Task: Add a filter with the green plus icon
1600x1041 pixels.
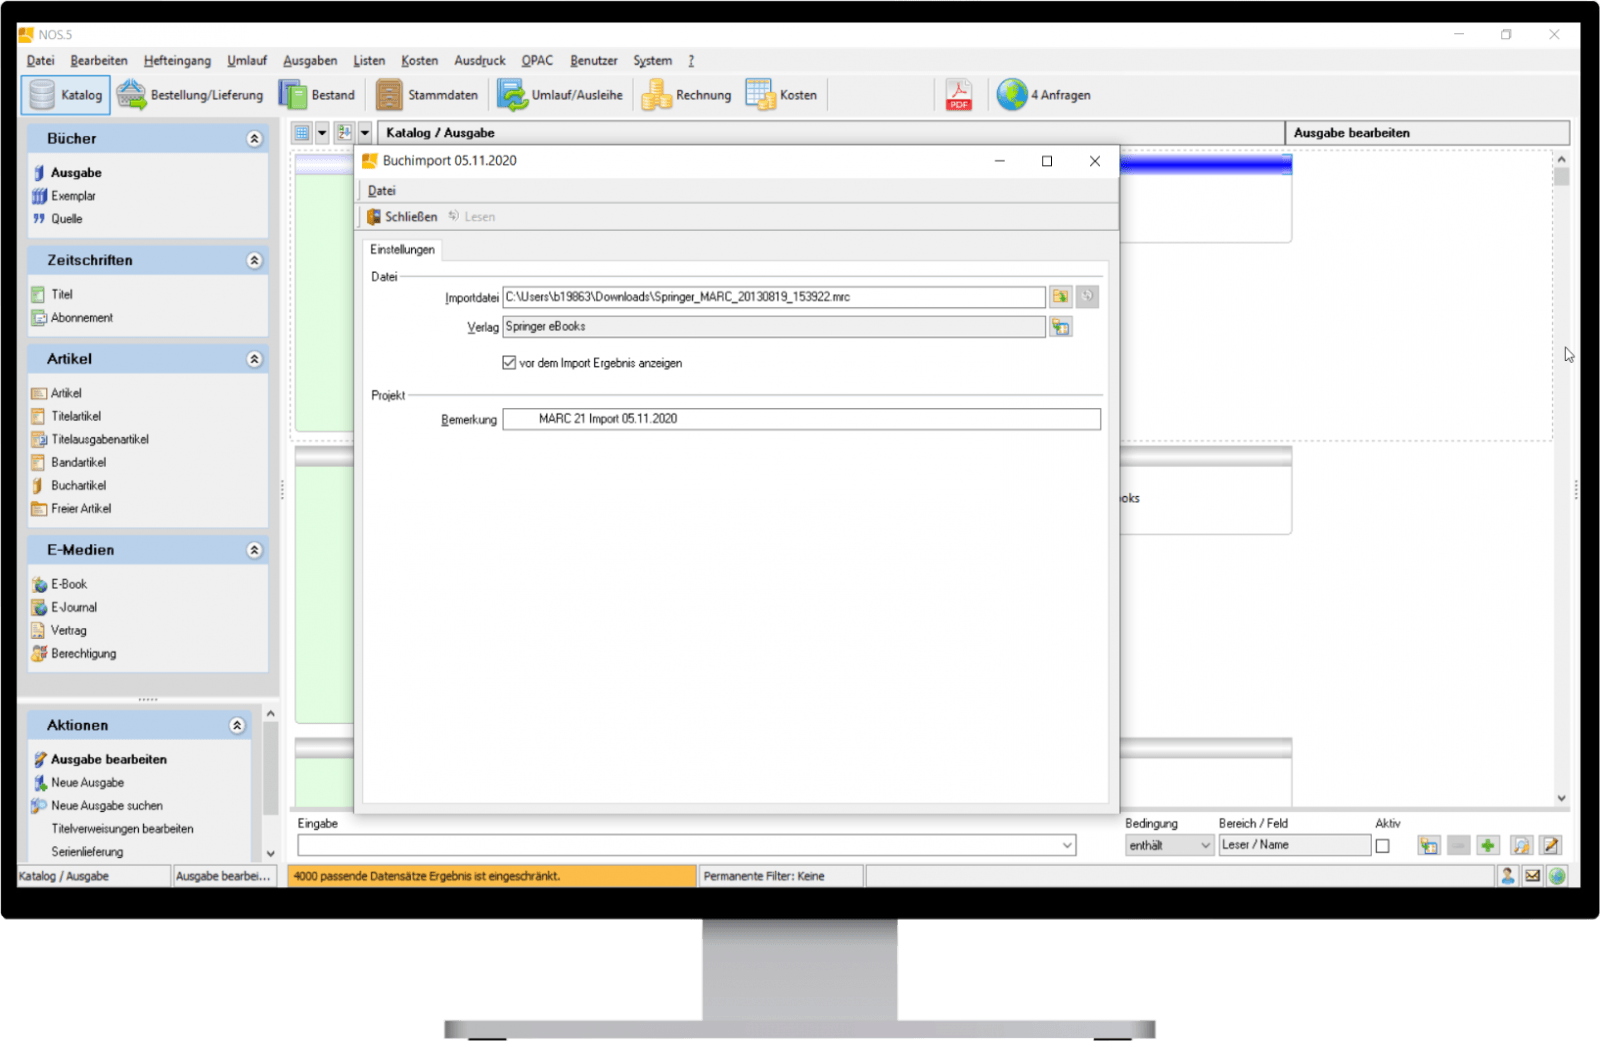Action: click(x=1488, y=846)
